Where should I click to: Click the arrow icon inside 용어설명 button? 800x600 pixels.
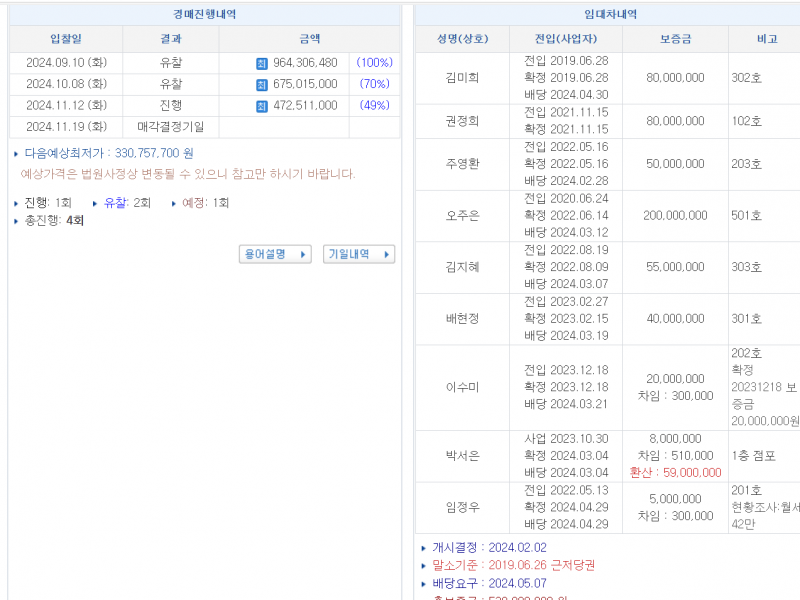click(305, 254)
